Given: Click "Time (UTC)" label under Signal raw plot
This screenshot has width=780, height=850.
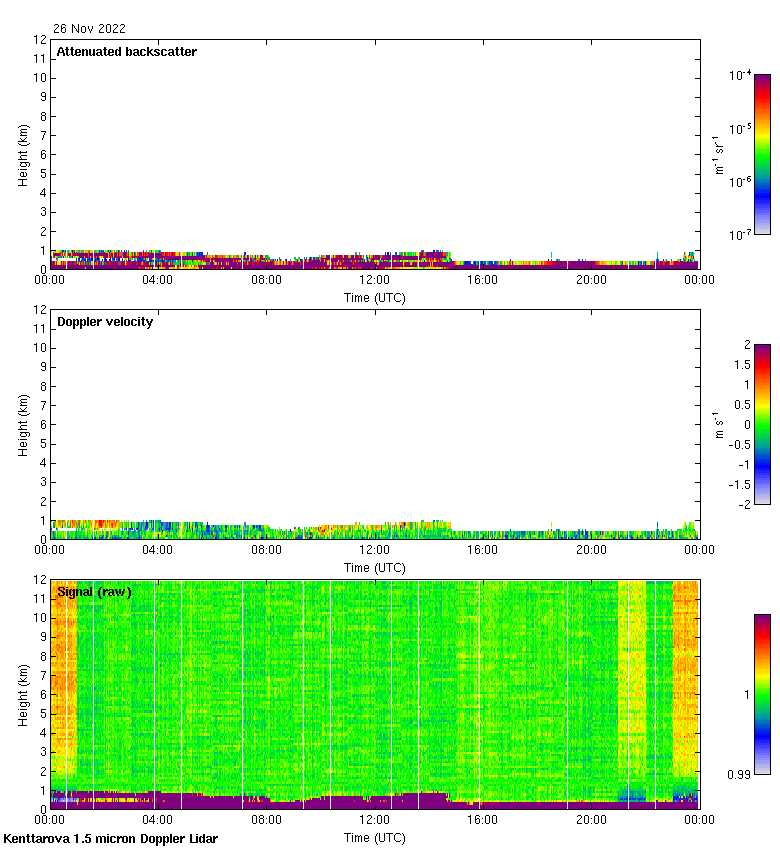Looking at the screenshot, I should click(x=374, y=837).
